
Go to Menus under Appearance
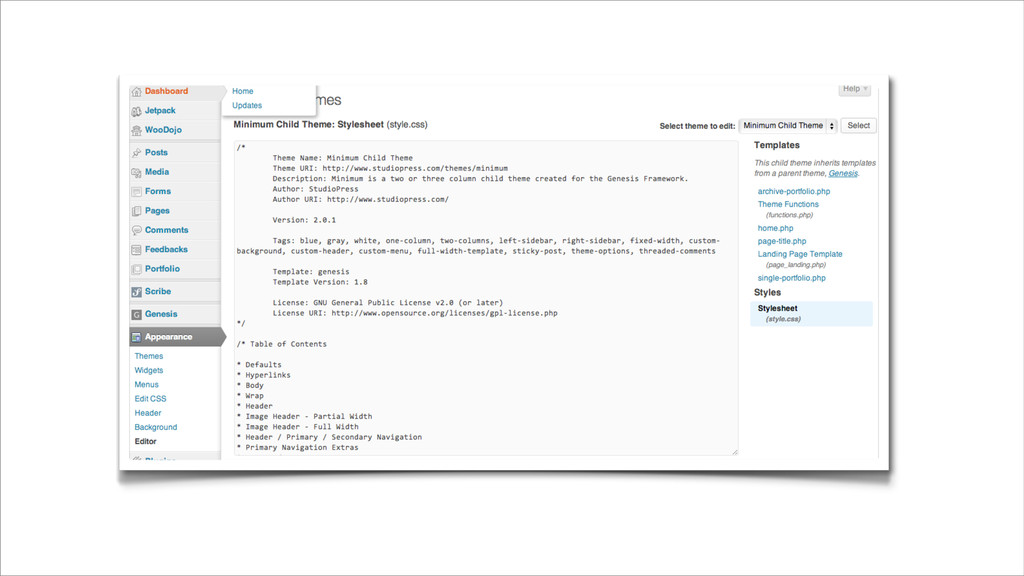[x=146, y=385]
